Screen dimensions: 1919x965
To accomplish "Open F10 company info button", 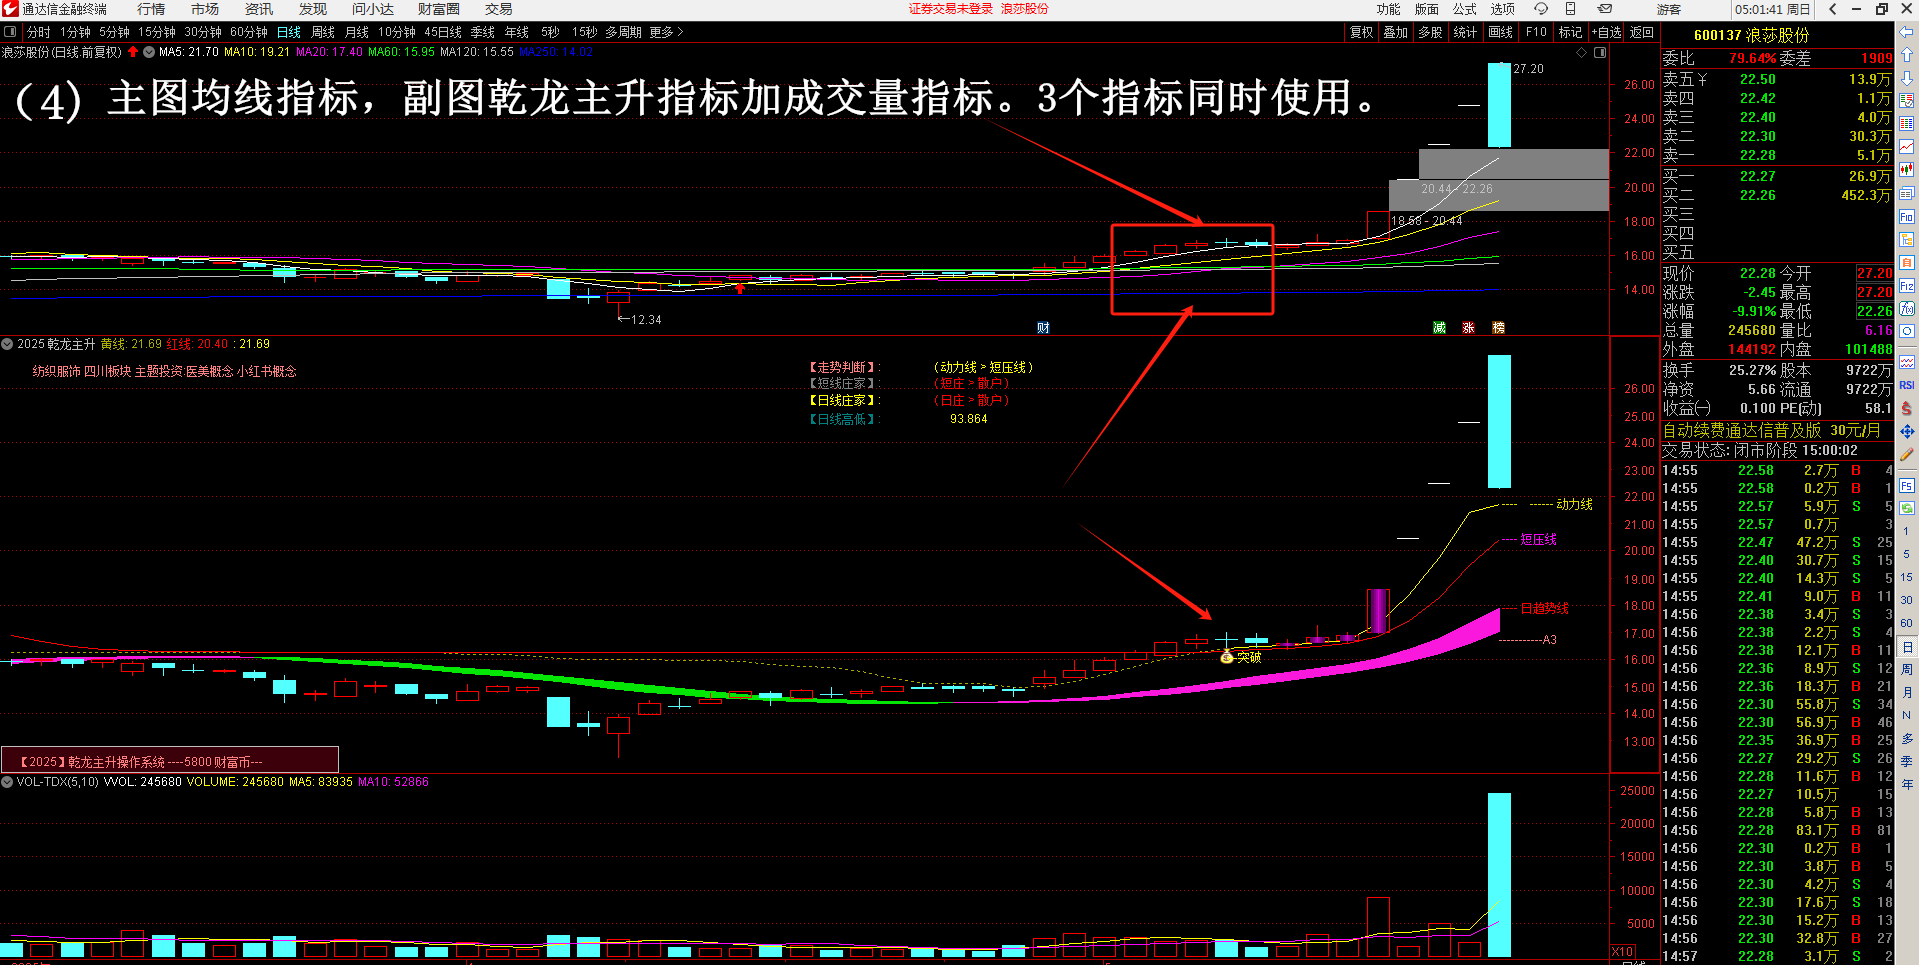I will pyautogui.click(x=1536, y=32).
